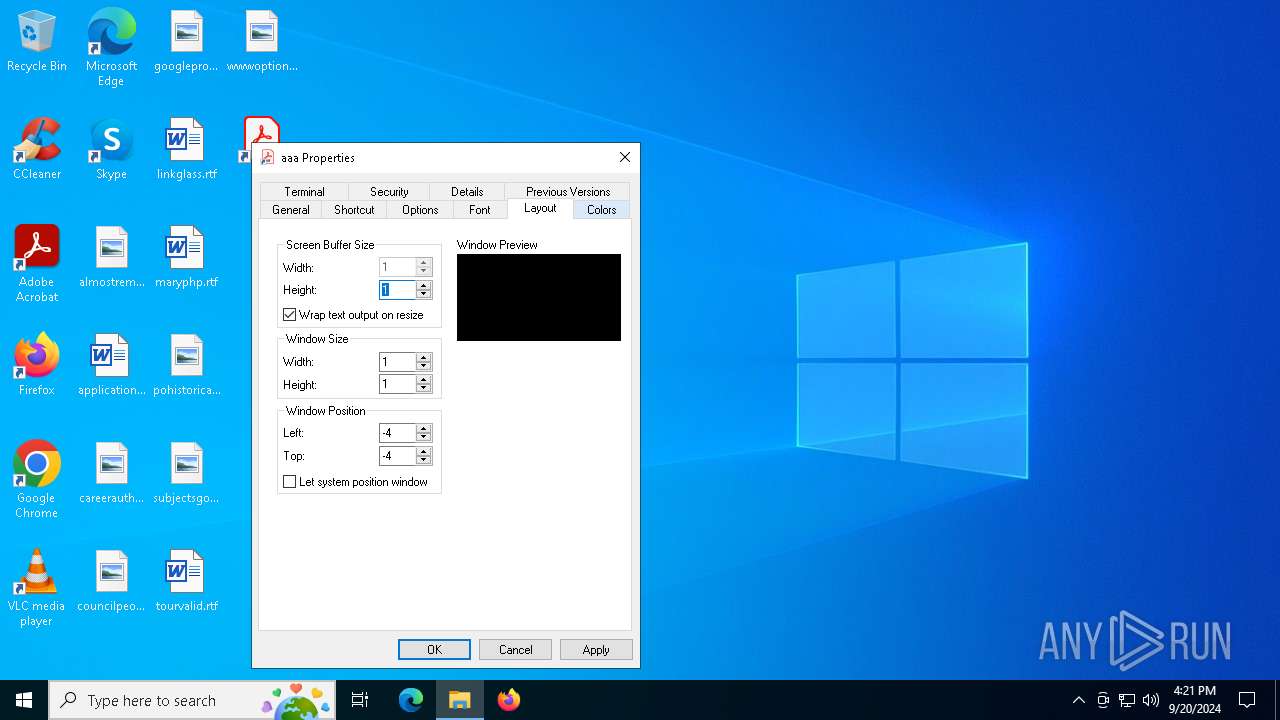Click the Window Preview black box
Image resolution: width=1280 pixels, height=720 pixels.
(539, 297)
